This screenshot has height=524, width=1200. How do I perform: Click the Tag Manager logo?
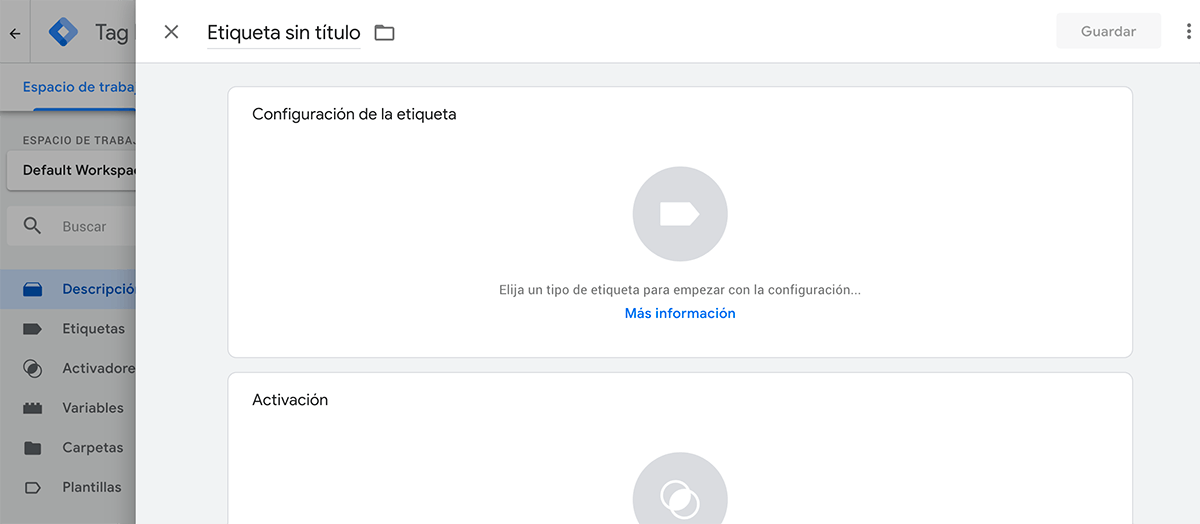(64, 32)
